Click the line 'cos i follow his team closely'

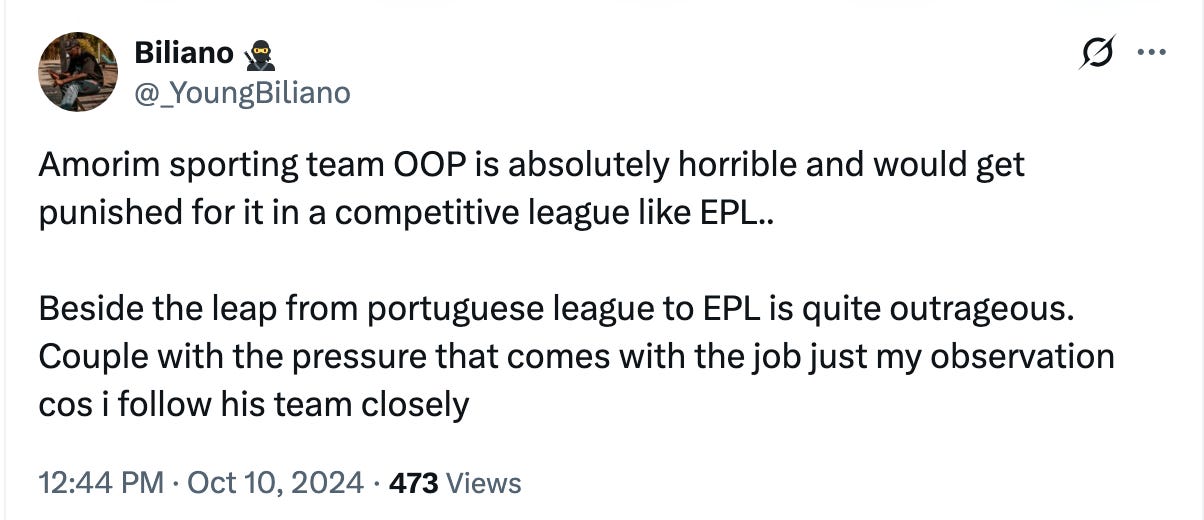(254, 405)
